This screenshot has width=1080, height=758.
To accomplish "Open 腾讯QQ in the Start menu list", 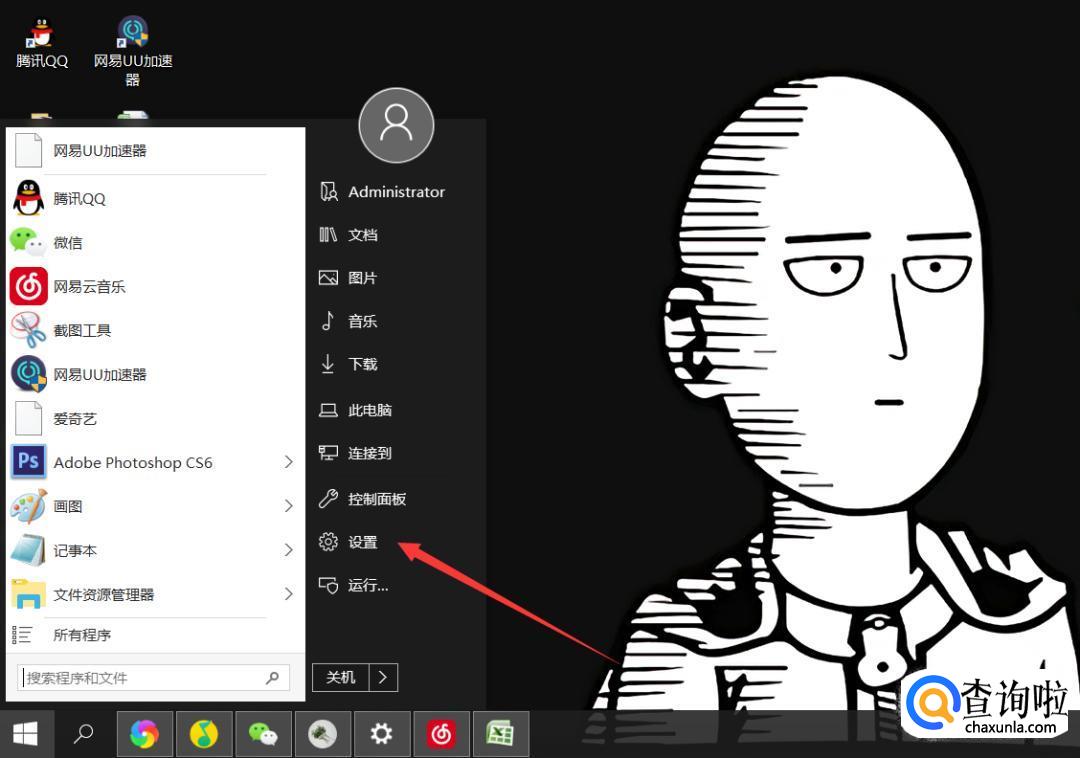I will click(80, 199).
